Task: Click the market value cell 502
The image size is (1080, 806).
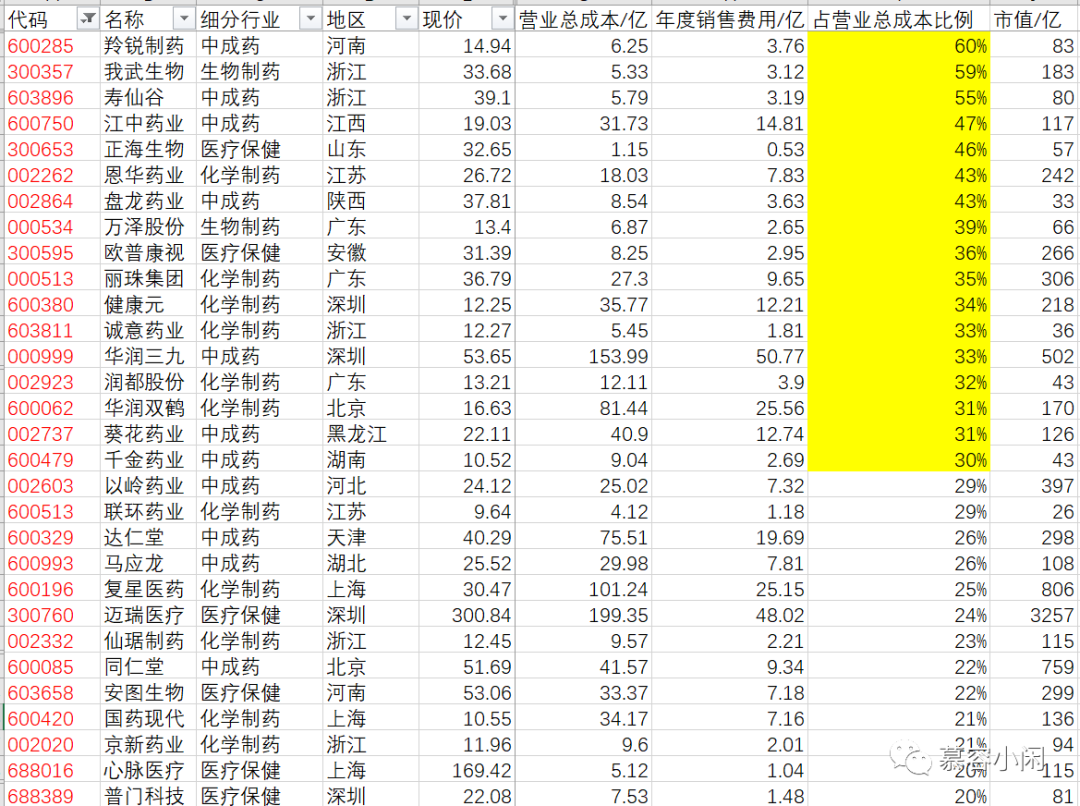Action: click(1035, 356)
